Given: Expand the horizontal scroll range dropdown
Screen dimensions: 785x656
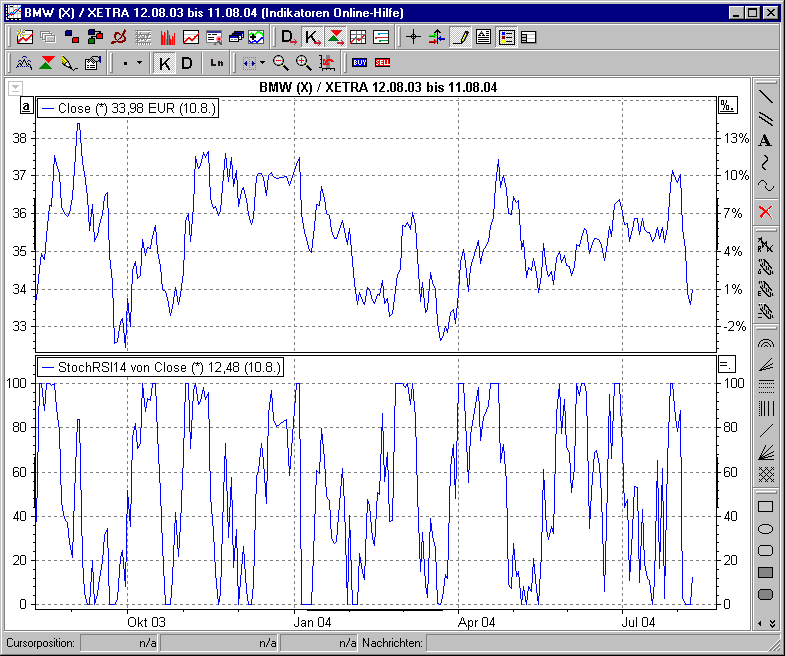Looking at the screenshot, I should [x=262, y=63].
